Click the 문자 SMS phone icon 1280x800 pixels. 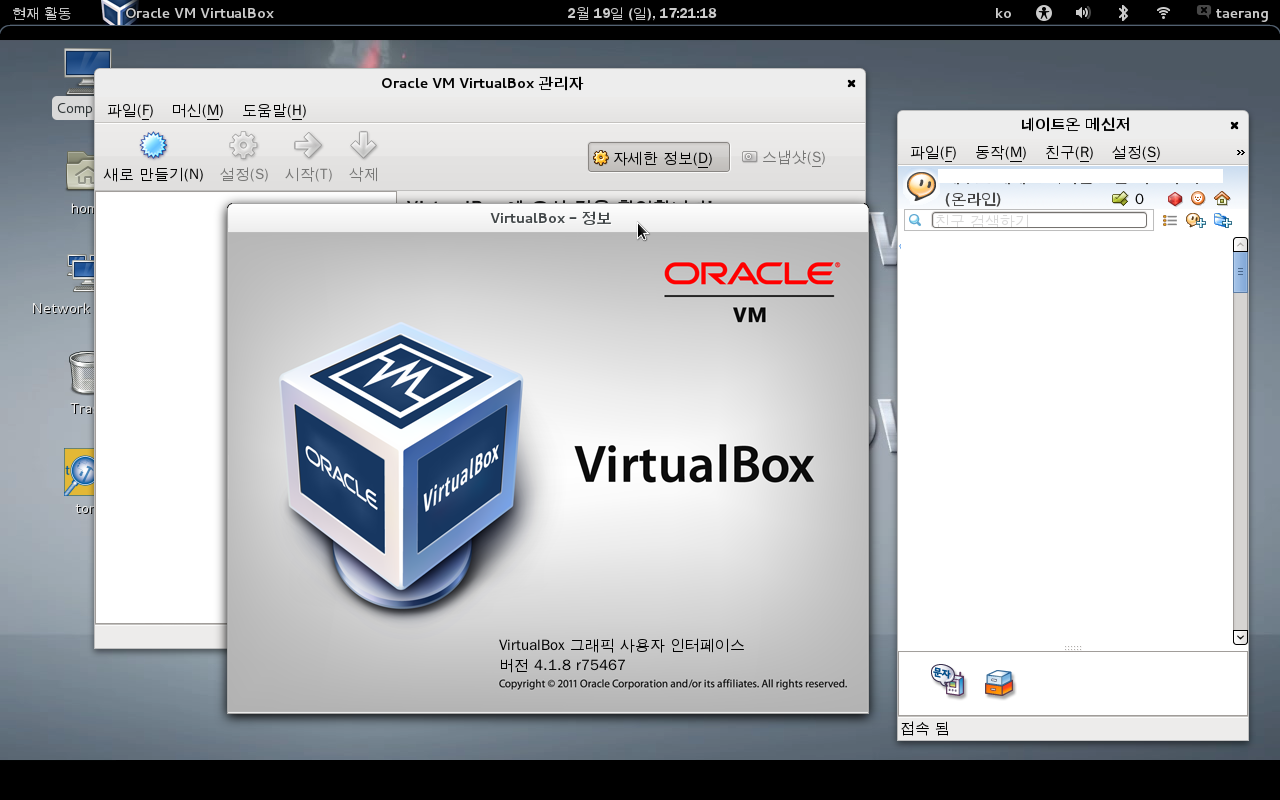947,681
